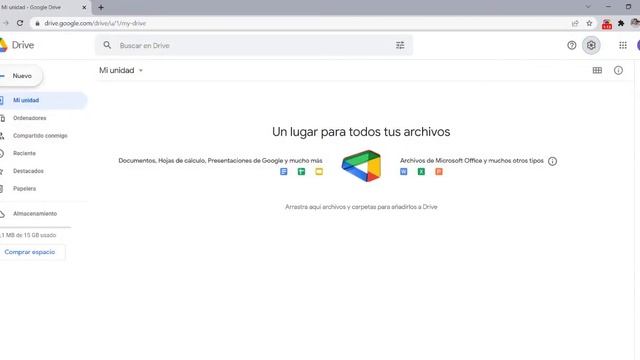Click the Microsoft Excel icon
640x360 pixels.
[421, 171]
